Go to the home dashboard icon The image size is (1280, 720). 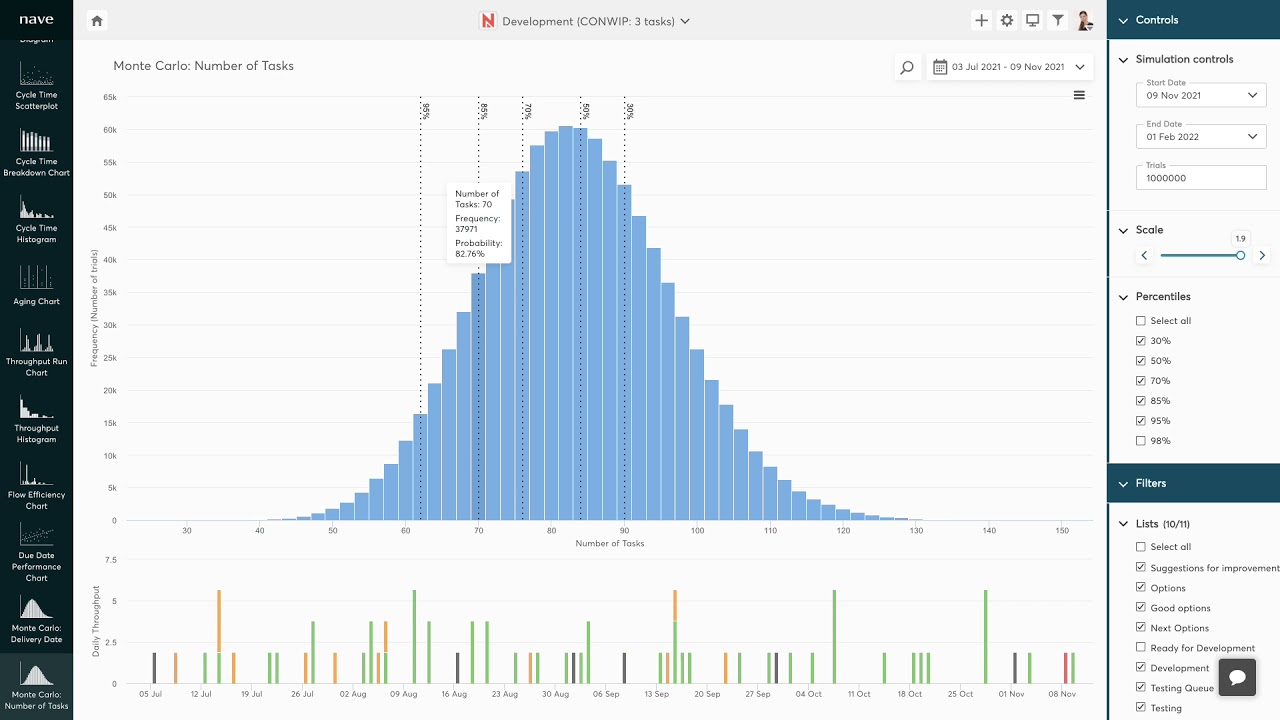click(97, 20)
